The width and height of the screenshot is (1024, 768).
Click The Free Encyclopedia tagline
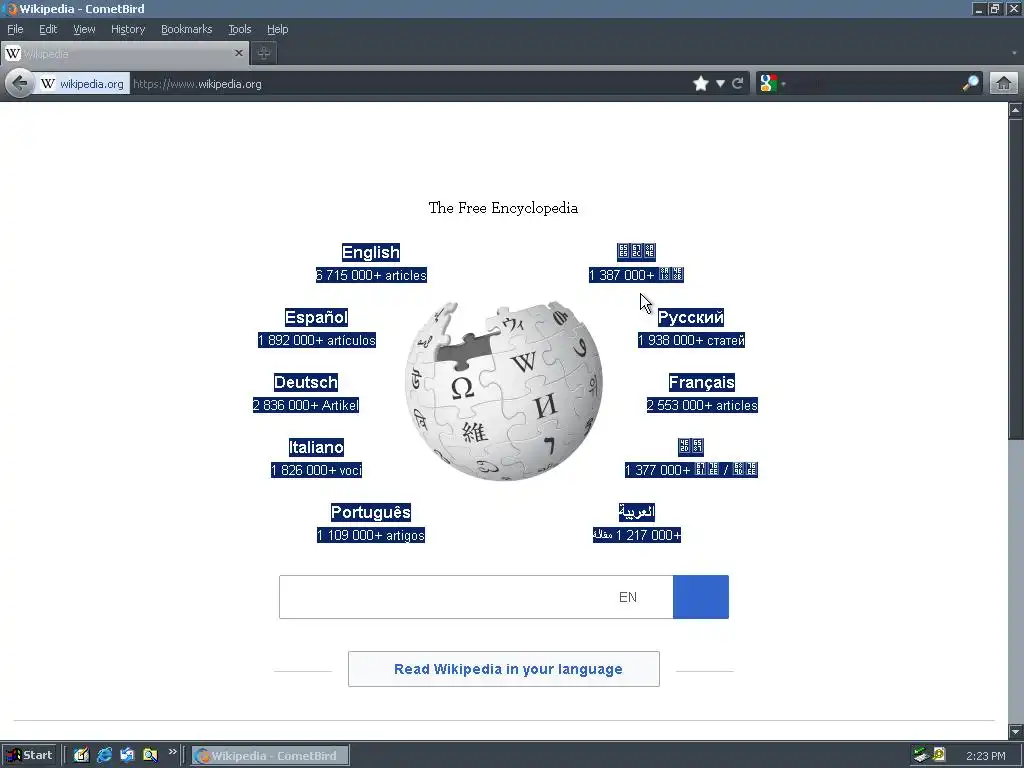click(503, 208)
